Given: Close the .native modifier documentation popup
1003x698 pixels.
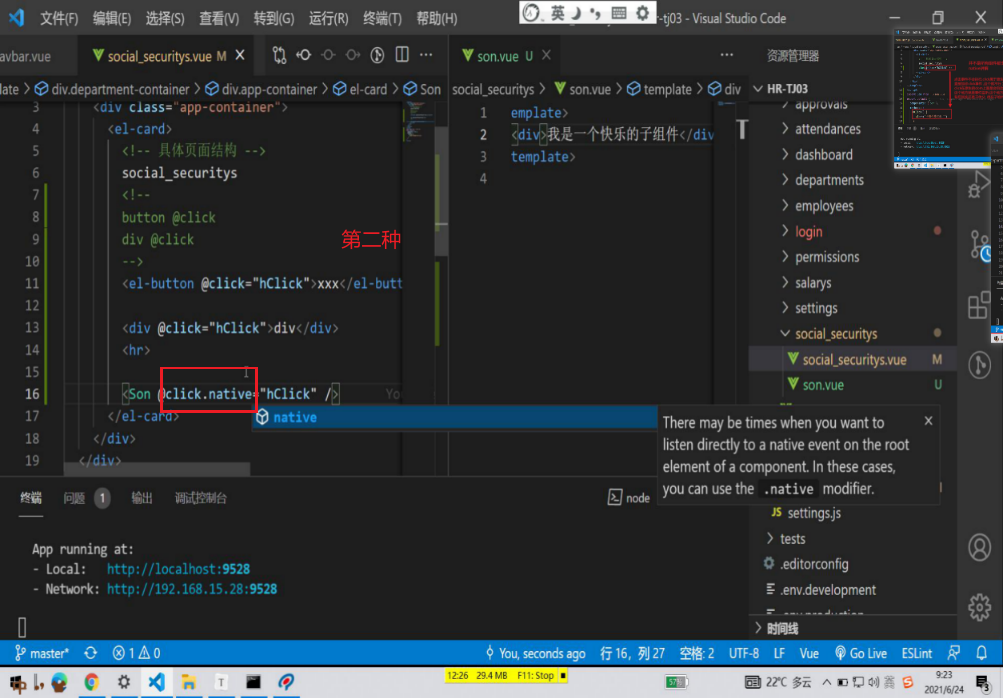Looking at the screenshot, I should (928, 420).
